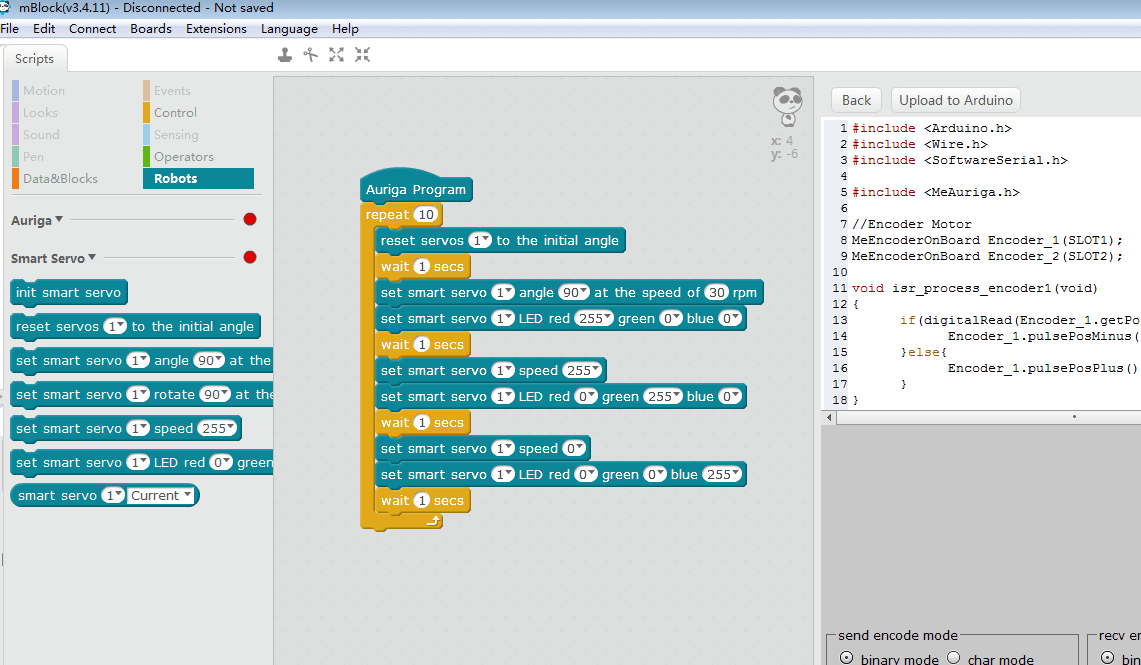Select char mode for send encode
The height and width of the screenshot is (665, 1141).
[x=954, y=658]
